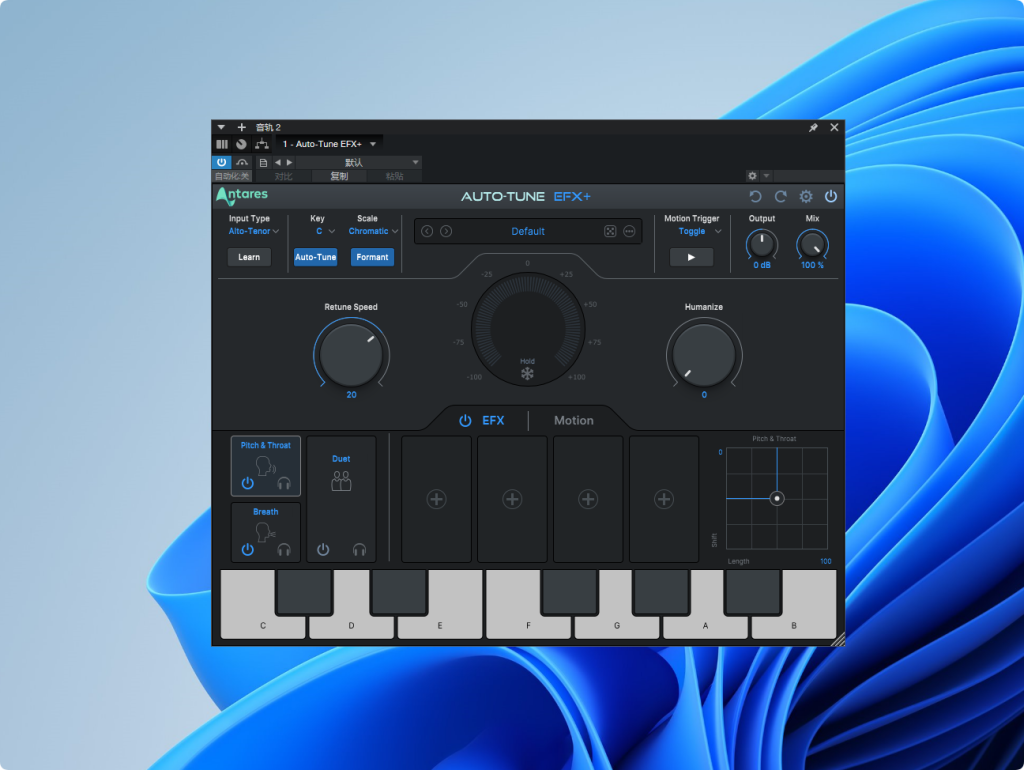The height and width of the screenshot is (770, 1024).
Task: Select the Breath head icon
Action: (265, 532)
